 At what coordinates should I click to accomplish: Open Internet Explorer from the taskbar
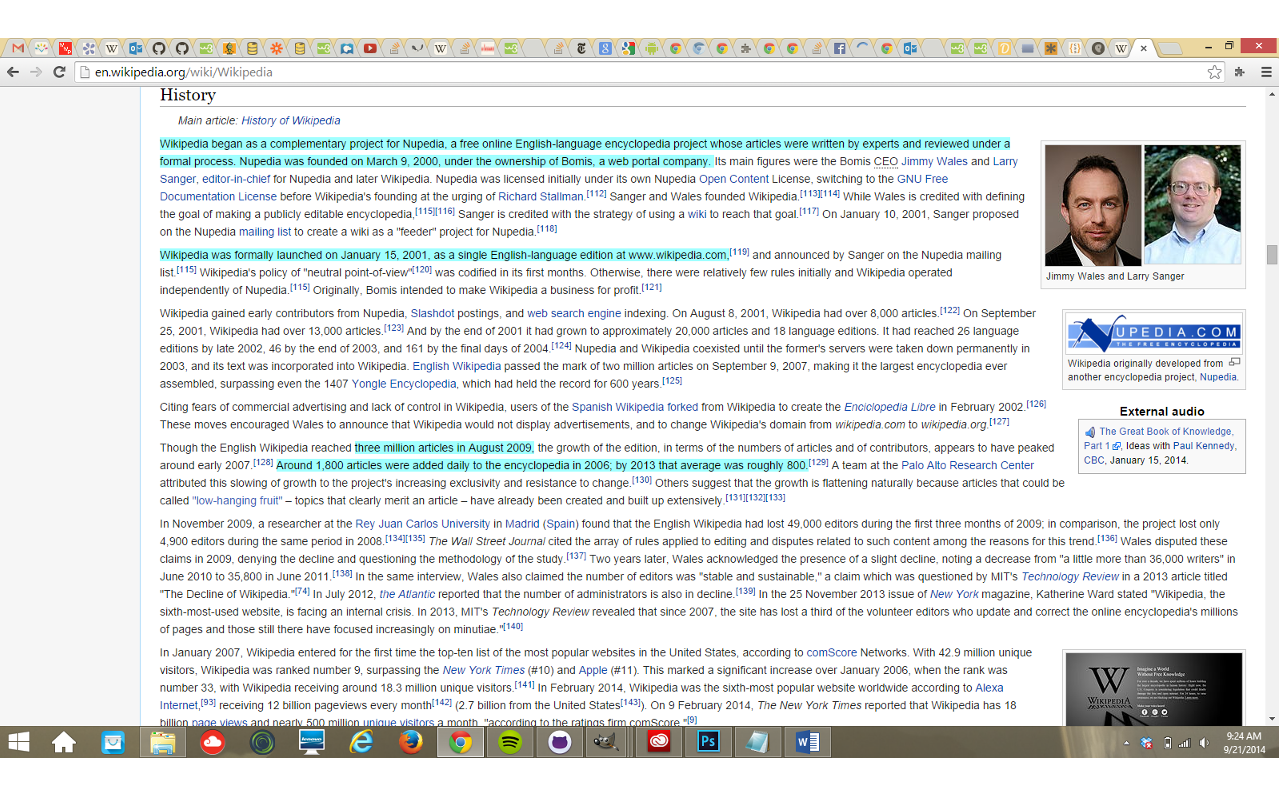[x=361, y=742]
